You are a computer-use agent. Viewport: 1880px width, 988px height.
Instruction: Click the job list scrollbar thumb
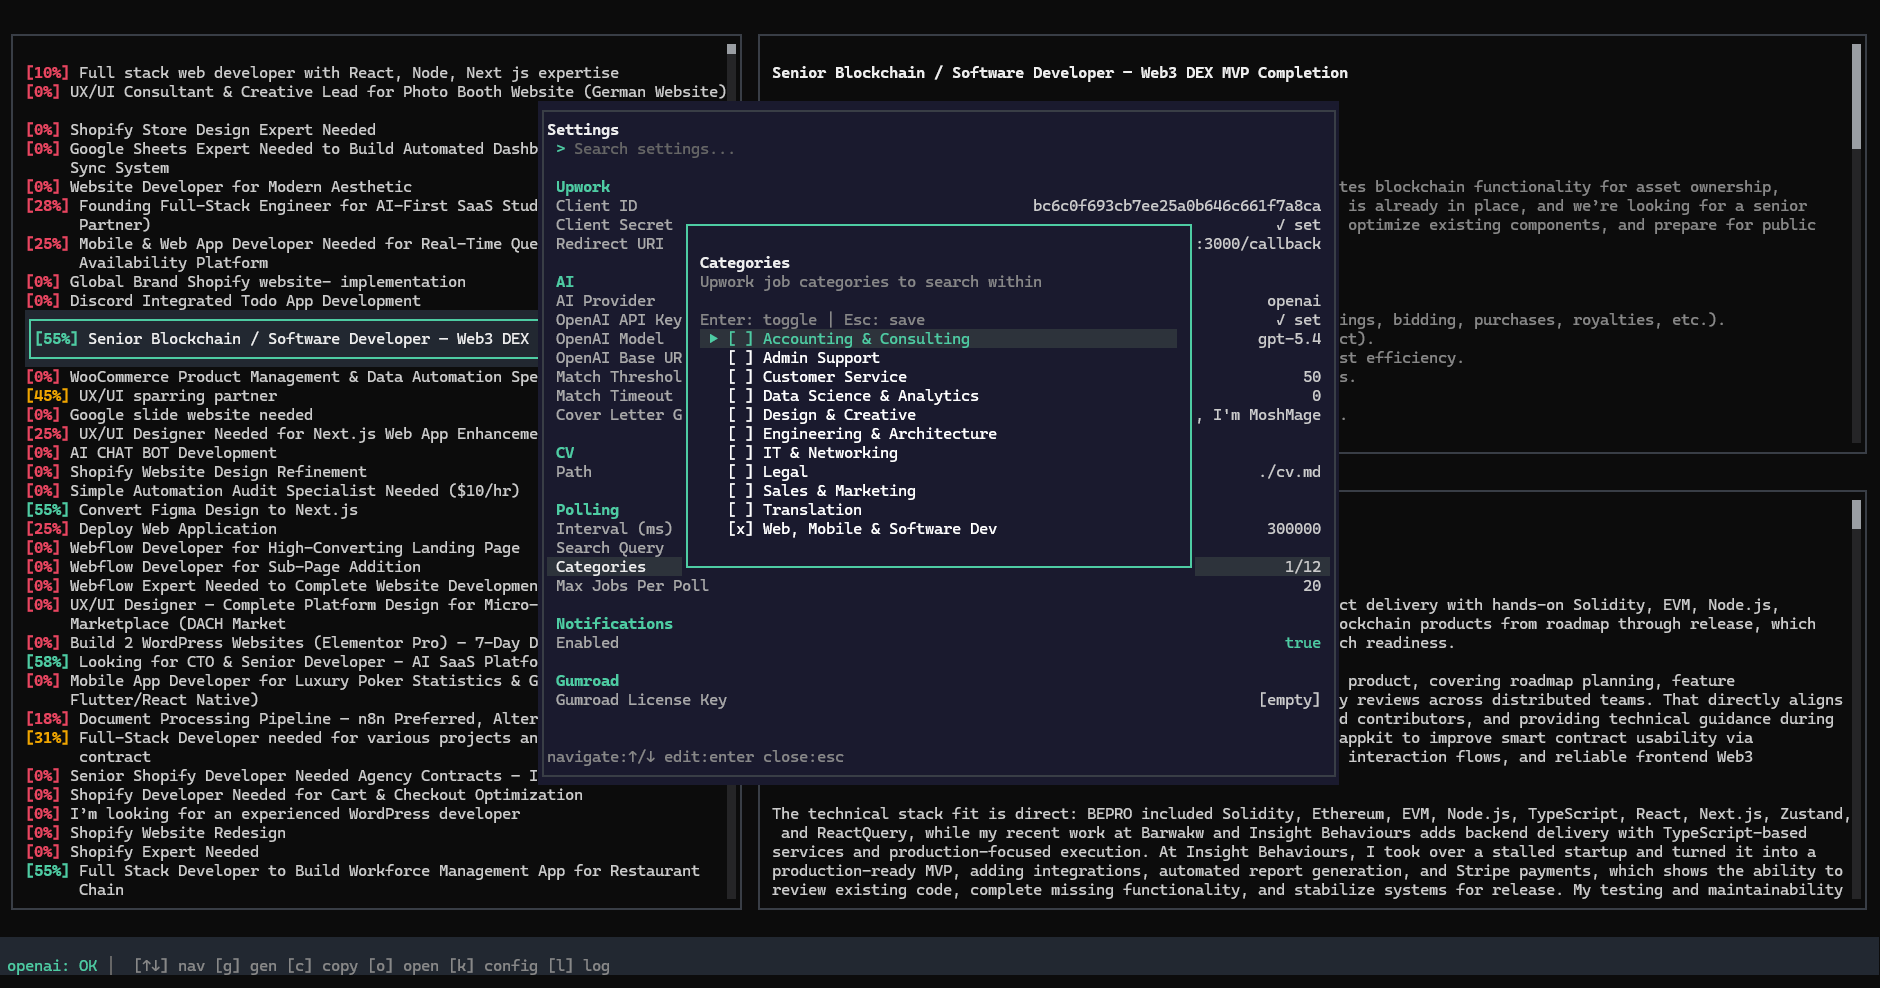click(x=731, y=49)
